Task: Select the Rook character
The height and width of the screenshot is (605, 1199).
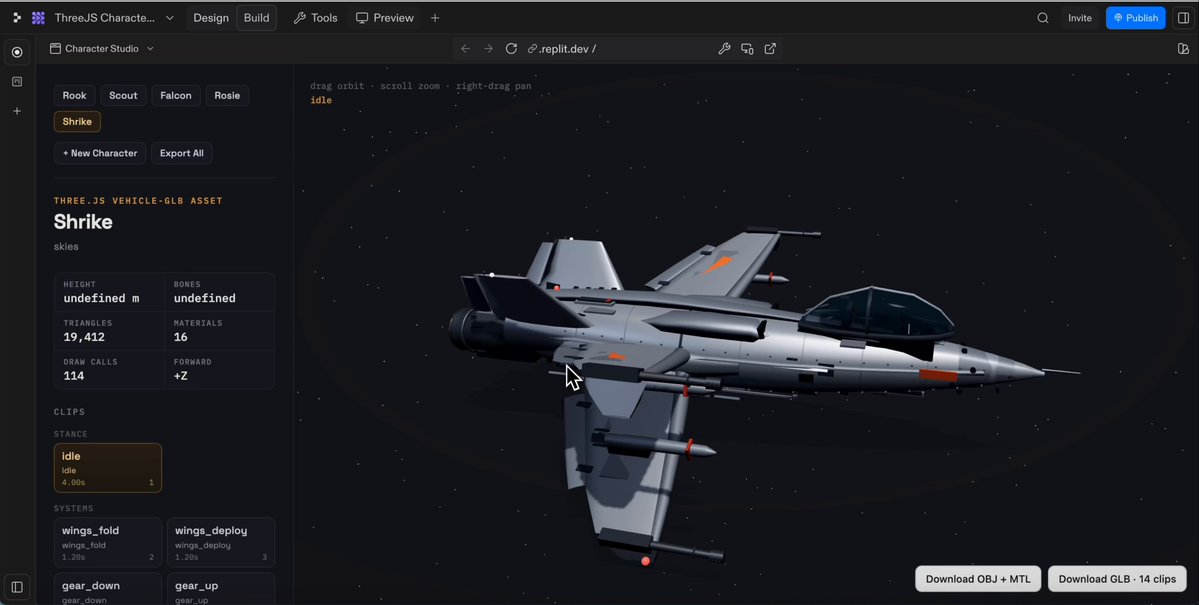Action: 74,96
